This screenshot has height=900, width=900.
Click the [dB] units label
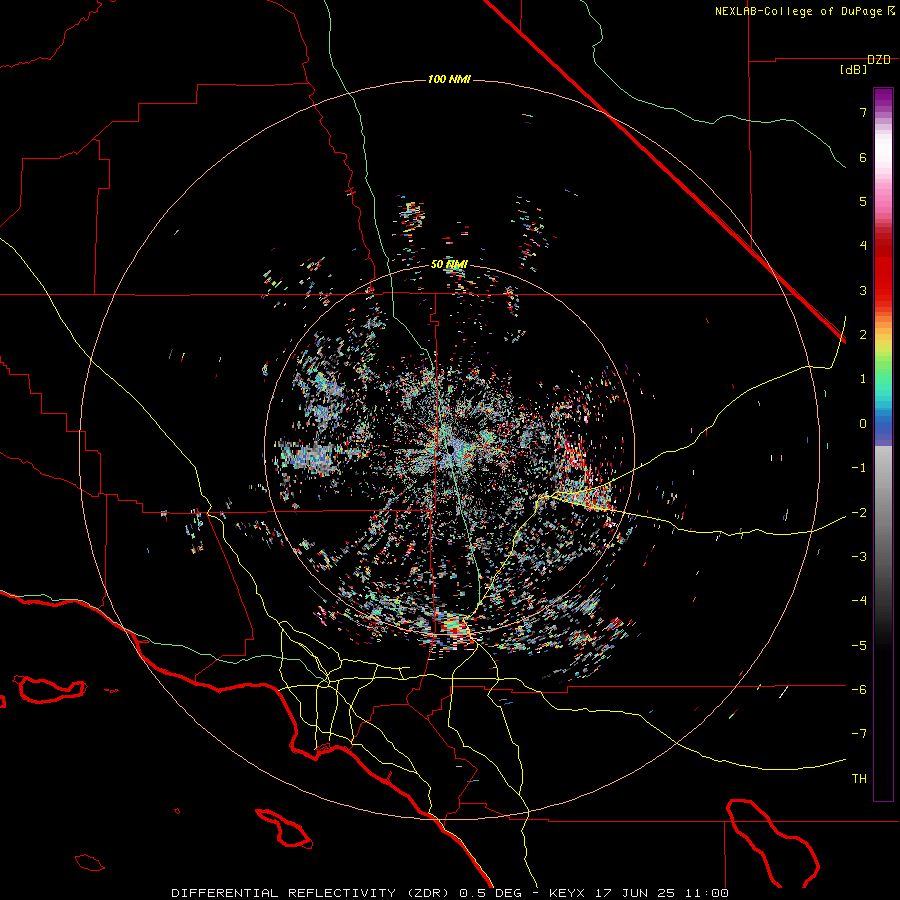pos(854,70)
